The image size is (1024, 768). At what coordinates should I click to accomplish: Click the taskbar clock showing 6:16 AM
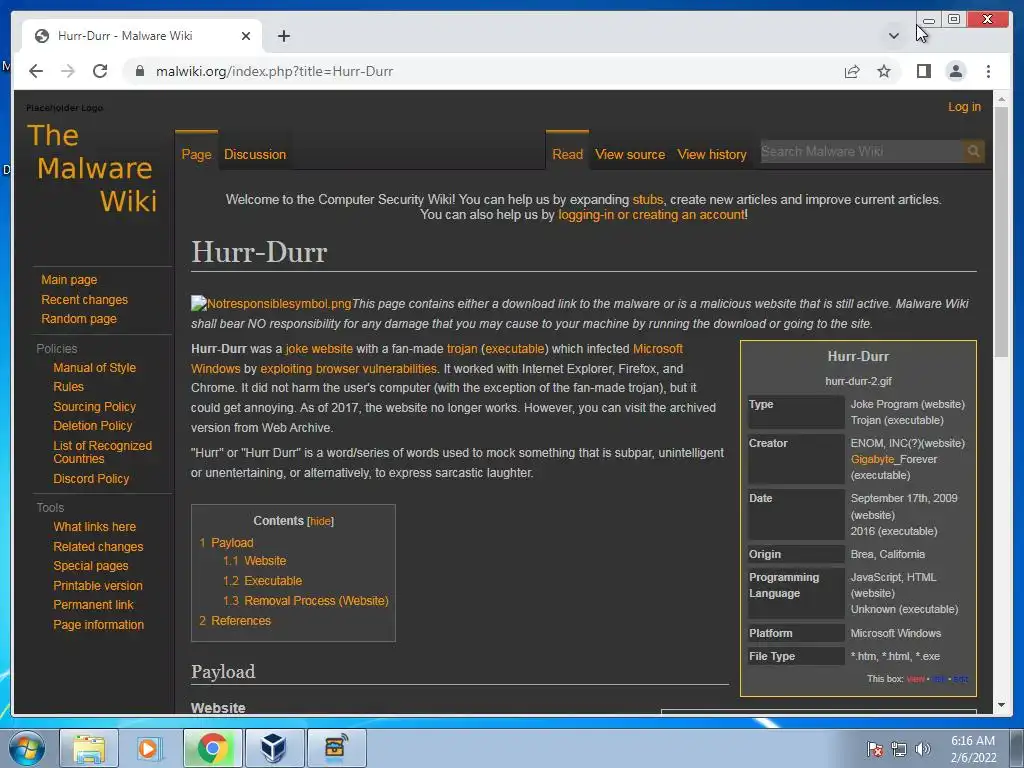(973, 749)
